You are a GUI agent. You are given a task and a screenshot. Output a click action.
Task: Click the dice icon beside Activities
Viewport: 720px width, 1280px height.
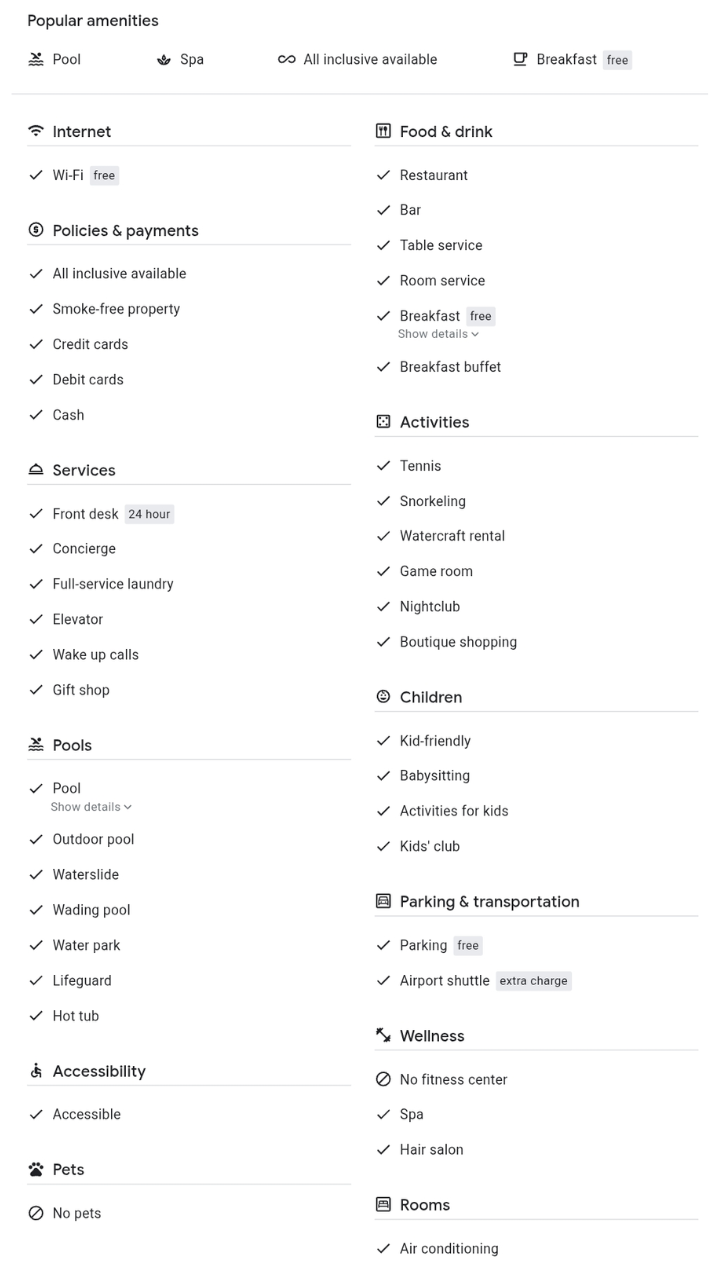(x=383, y=422)
